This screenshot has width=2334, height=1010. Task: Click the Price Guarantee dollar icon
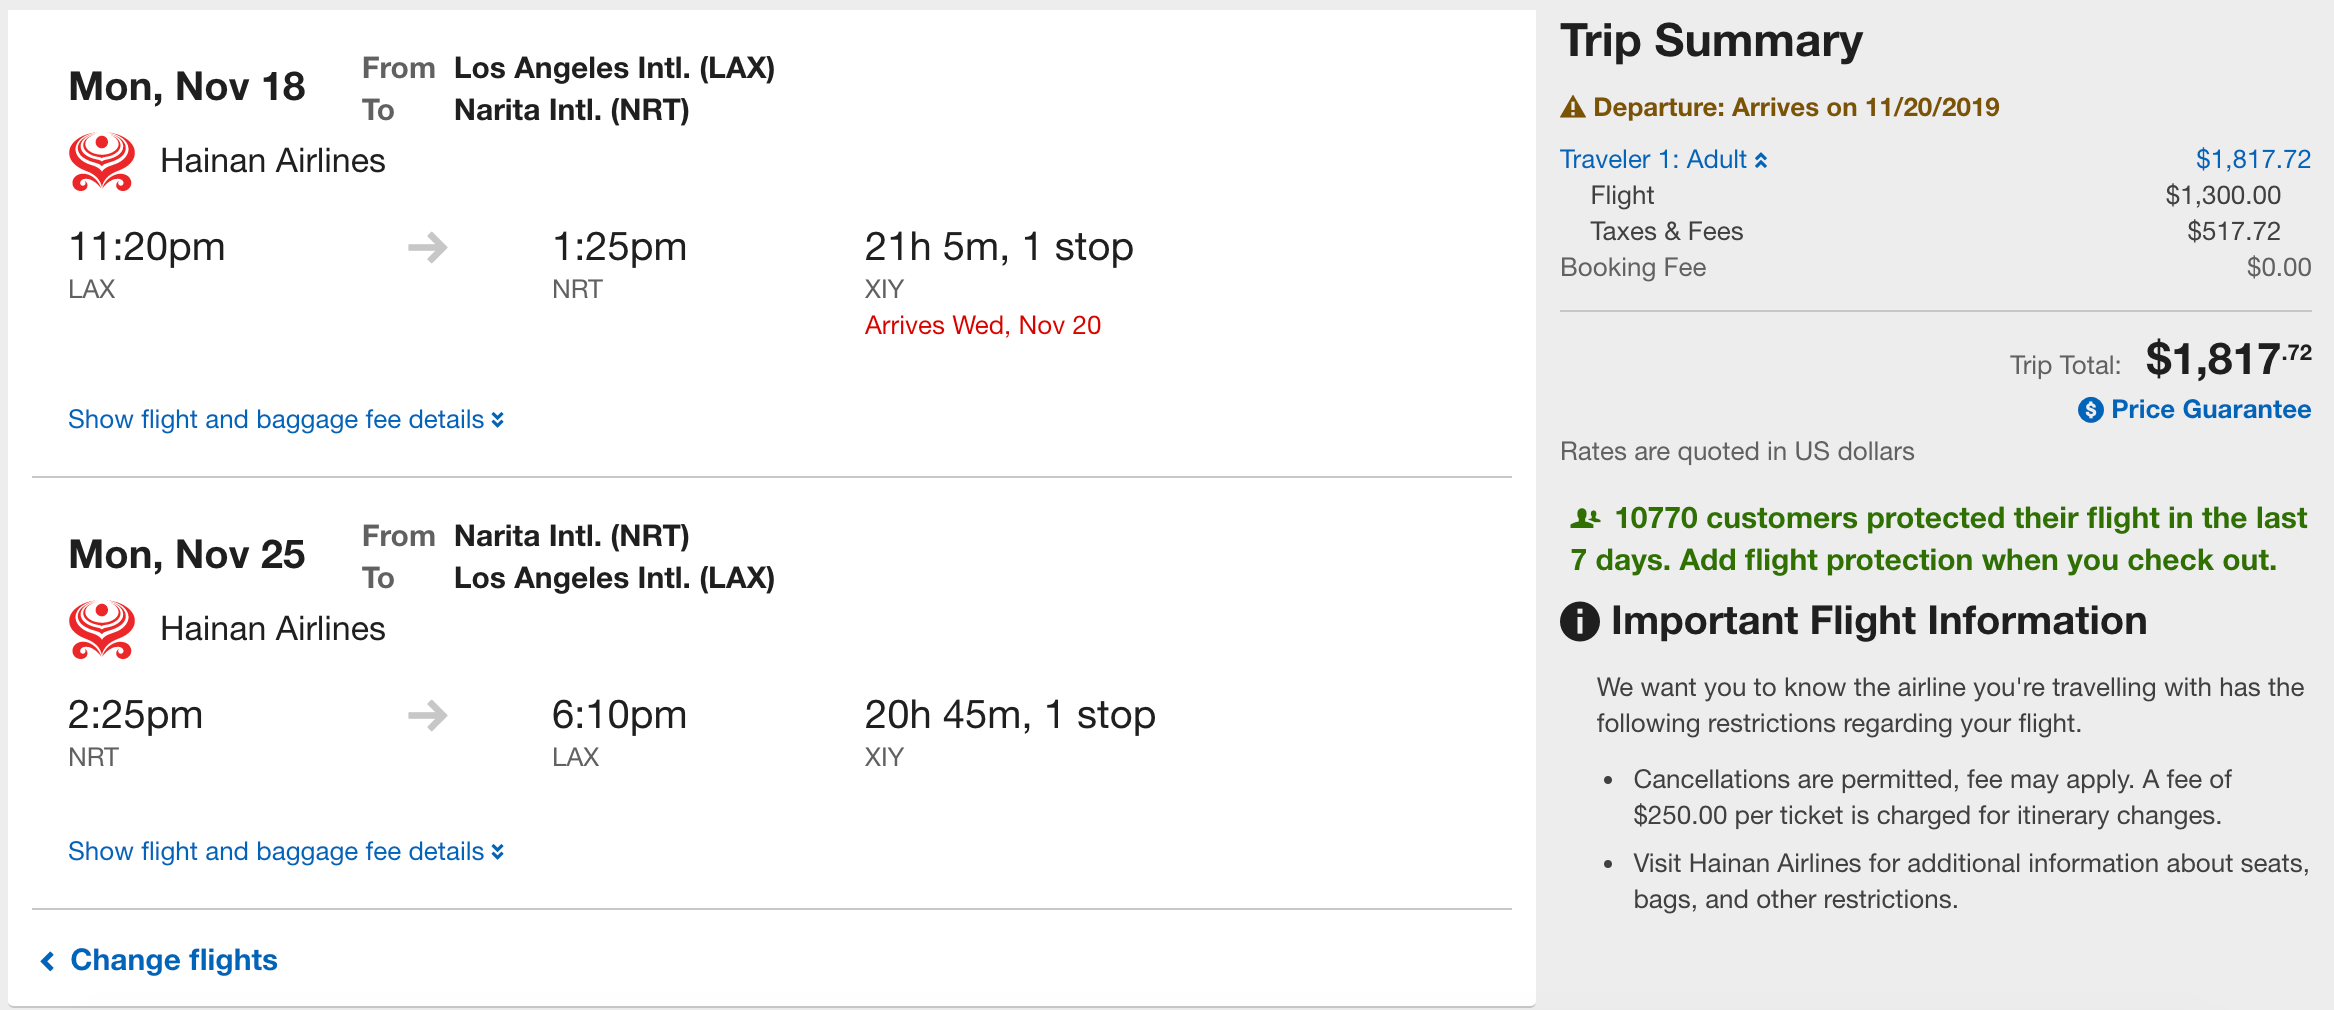point(2090,410)
